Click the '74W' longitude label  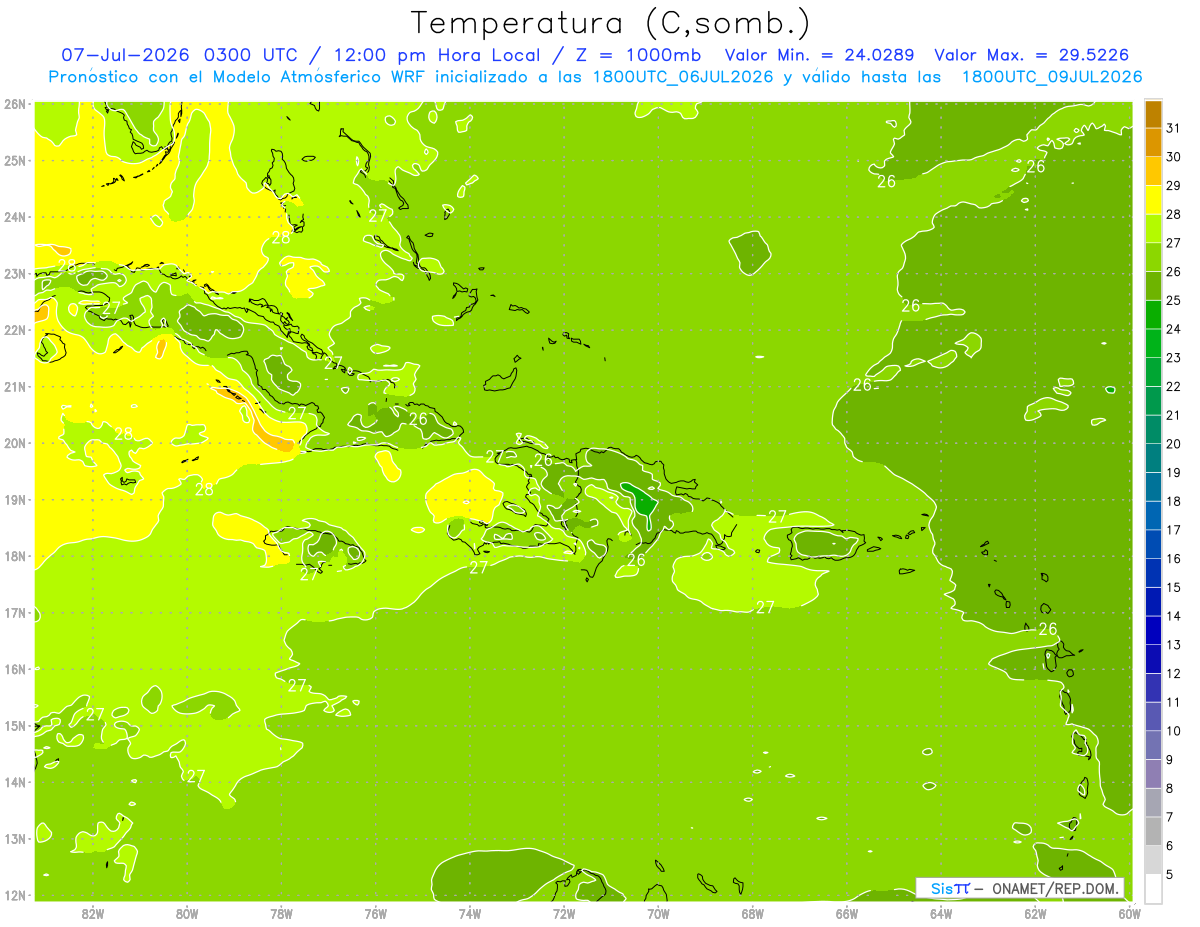click(470, 913)
